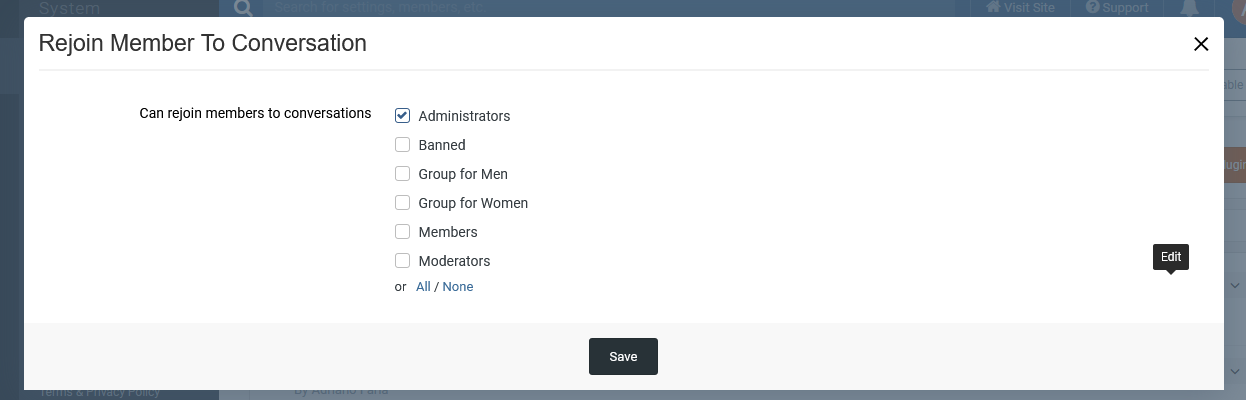This screenshot has height=400, width=1246.
Task: Click the All groups link
Action: [x=423, y=287]
